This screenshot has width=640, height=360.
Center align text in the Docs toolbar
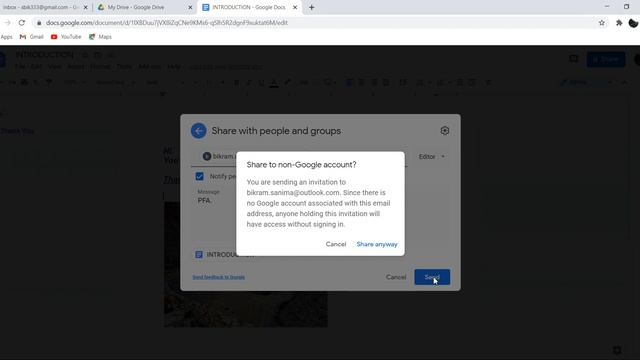point(361,83)
